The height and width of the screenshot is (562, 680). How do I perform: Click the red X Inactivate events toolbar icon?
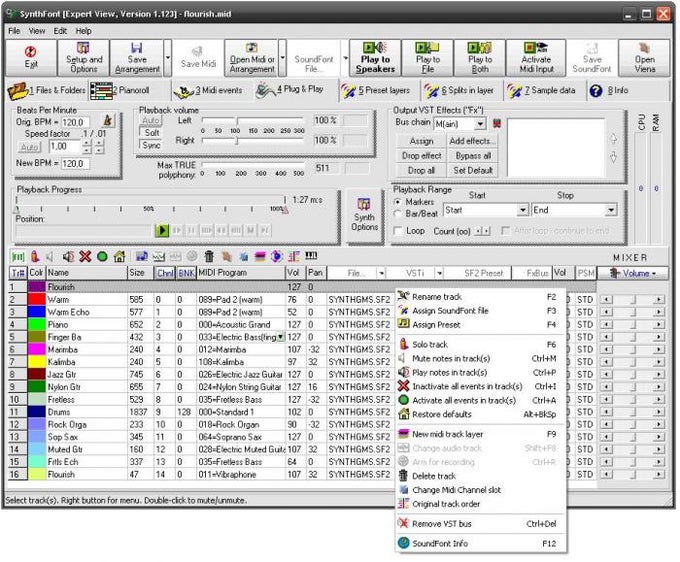coord(85,256)
